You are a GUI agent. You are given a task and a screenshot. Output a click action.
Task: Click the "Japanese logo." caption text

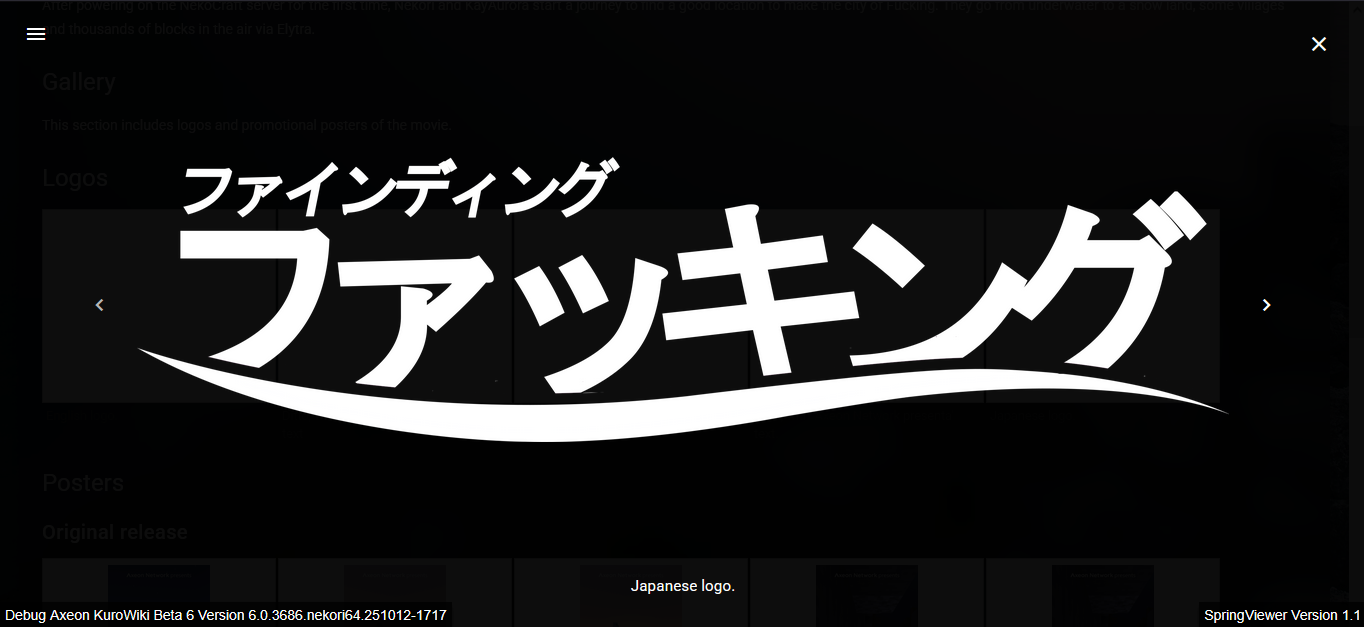(x=683, y=587)
